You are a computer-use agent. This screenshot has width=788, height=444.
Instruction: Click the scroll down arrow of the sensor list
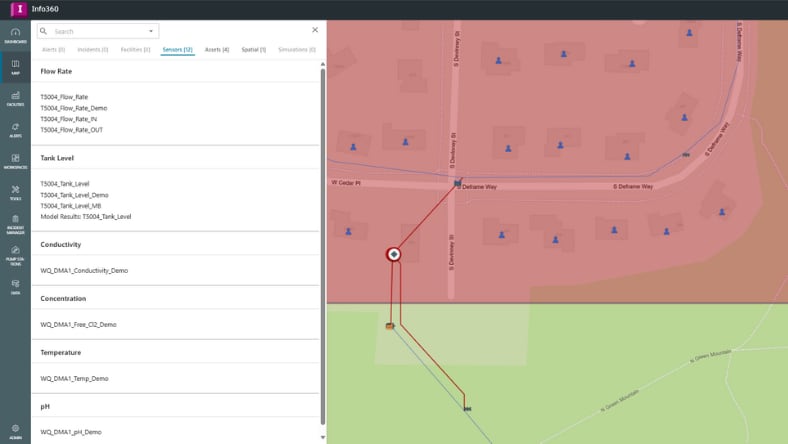(x=323, y=437)
